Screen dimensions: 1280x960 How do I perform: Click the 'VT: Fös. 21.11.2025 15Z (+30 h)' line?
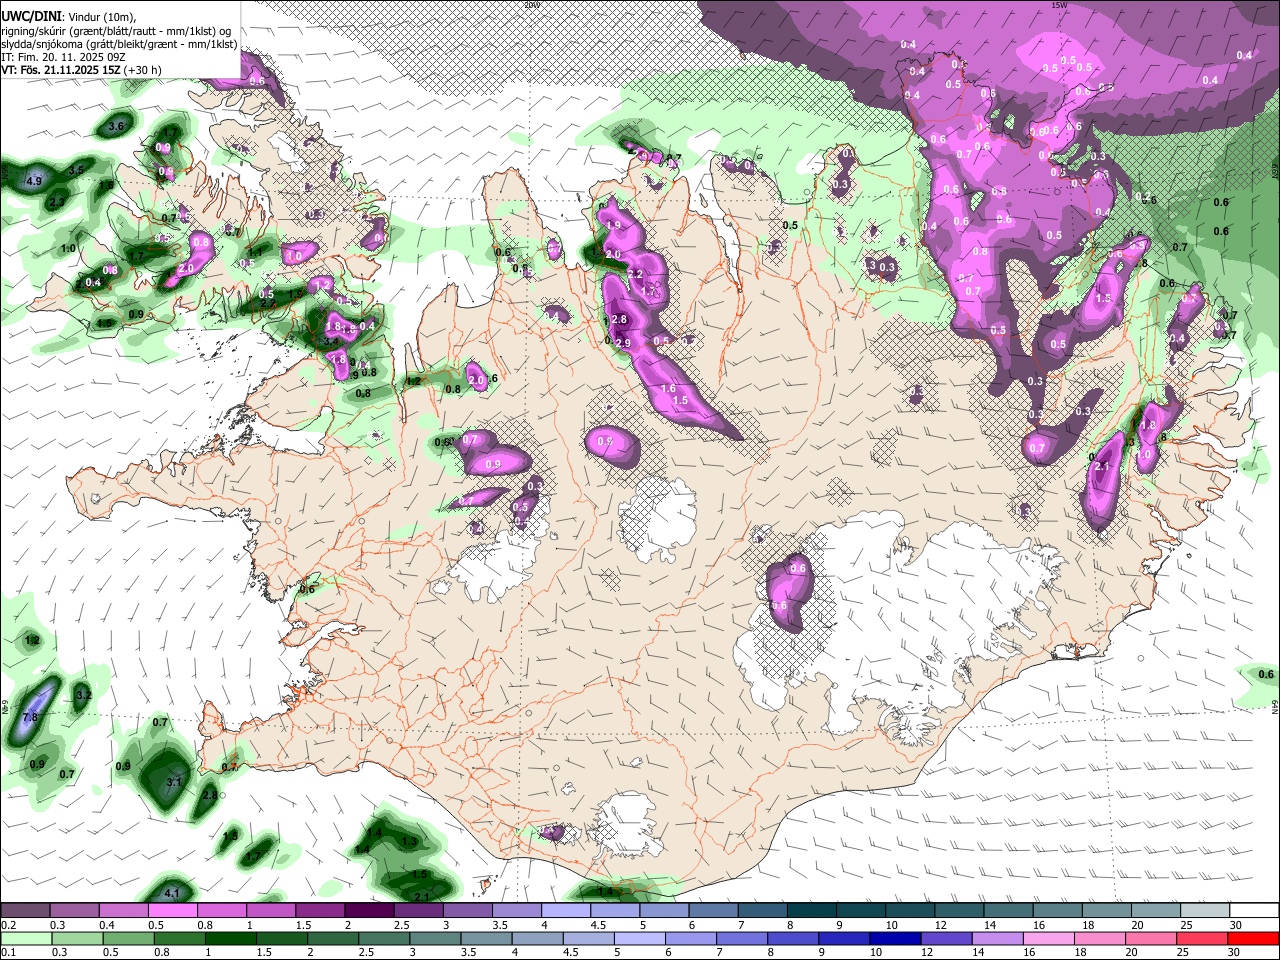point(81,70)
